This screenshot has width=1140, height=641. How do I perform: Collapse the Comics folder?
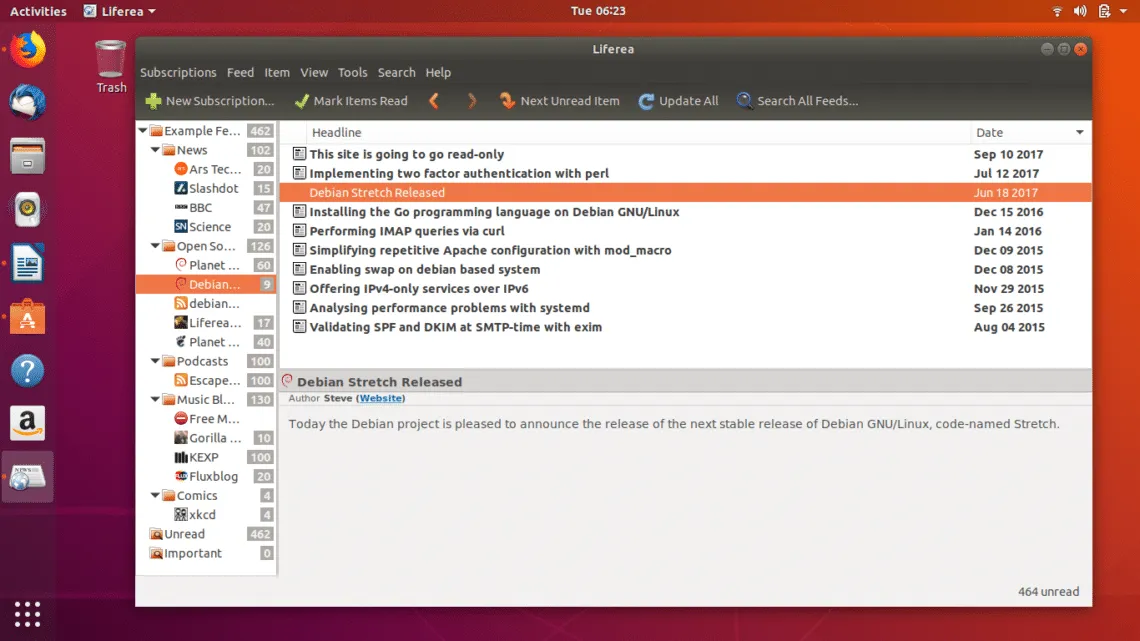coord(155,496)
